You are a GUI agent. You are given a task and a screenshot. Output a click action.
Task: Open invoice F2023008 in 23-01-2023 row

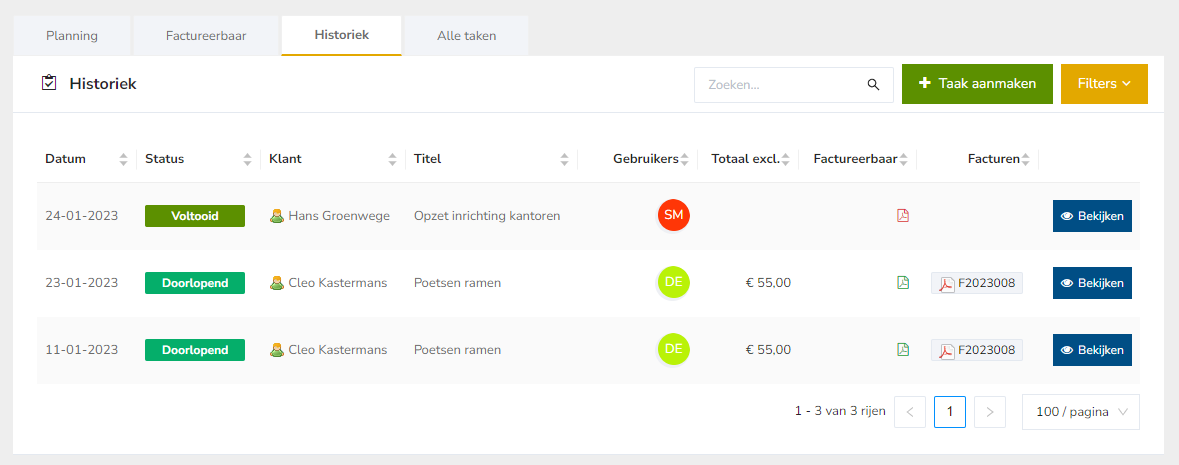coord(977,283)
